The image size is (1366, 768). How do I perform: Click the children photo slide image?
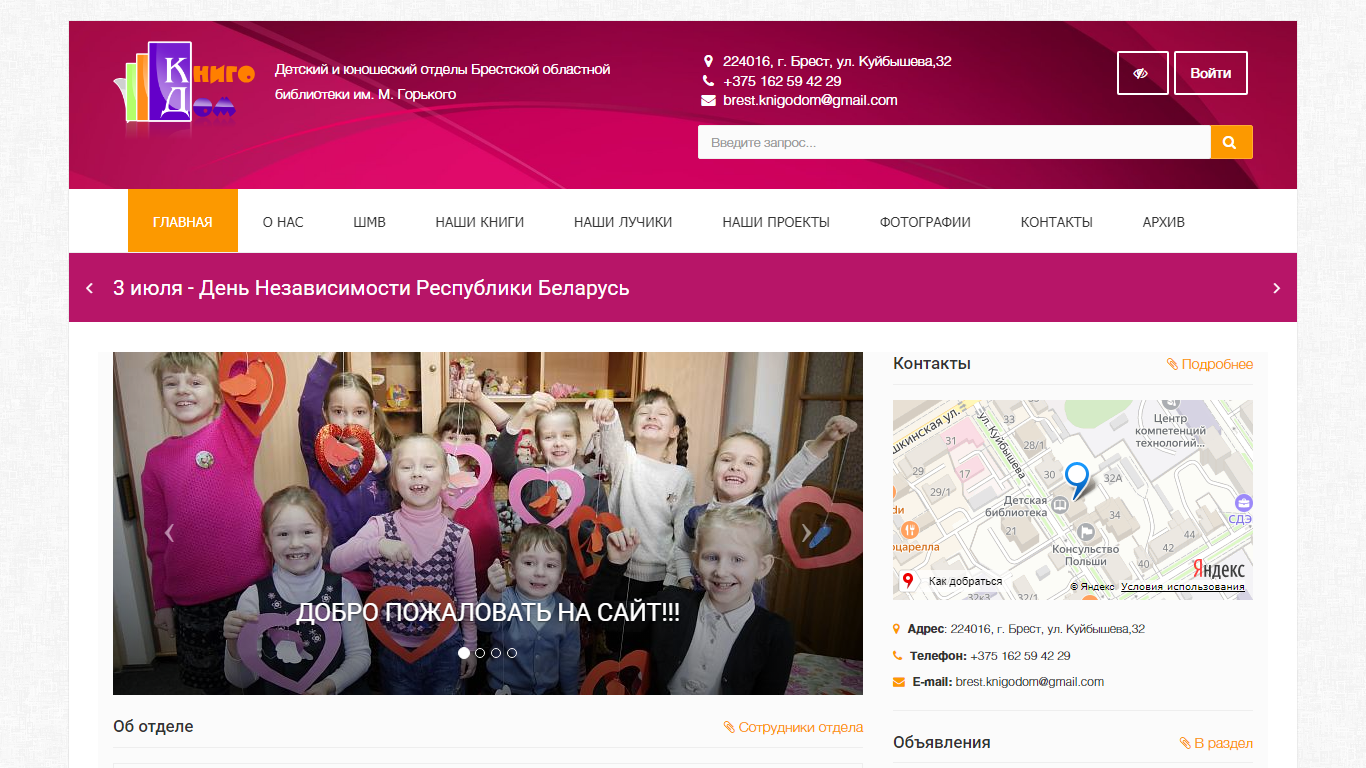(x=488, y=523)
